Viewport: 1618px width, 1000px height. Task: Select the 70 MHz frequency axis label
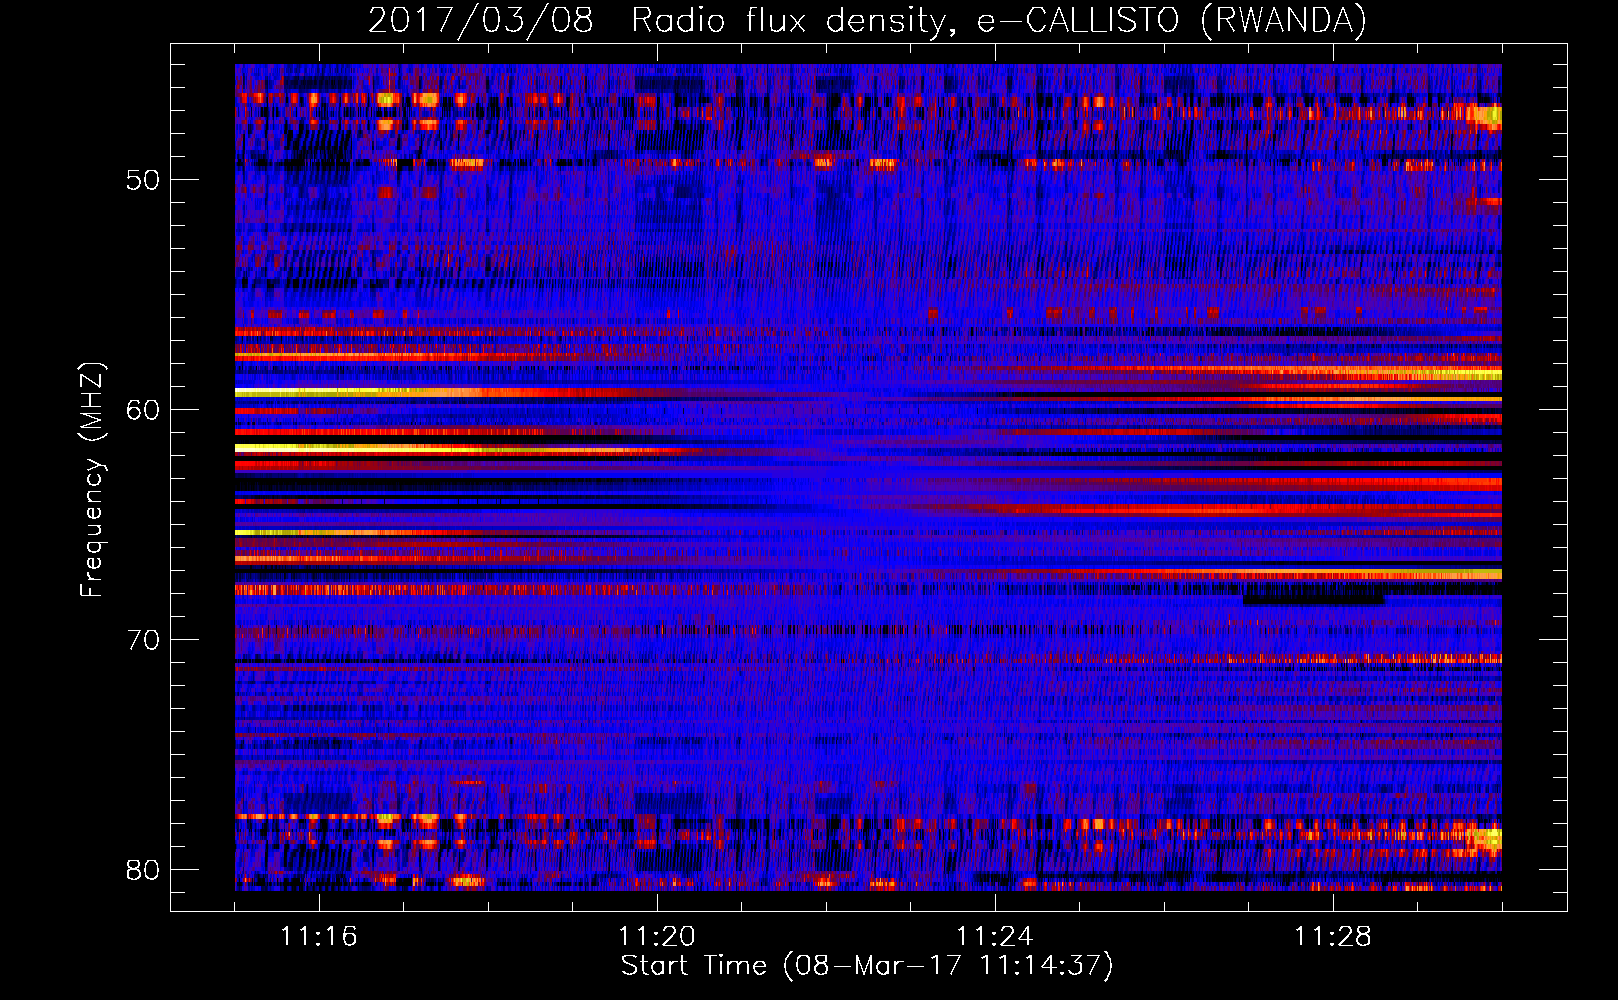coord(143,640)
